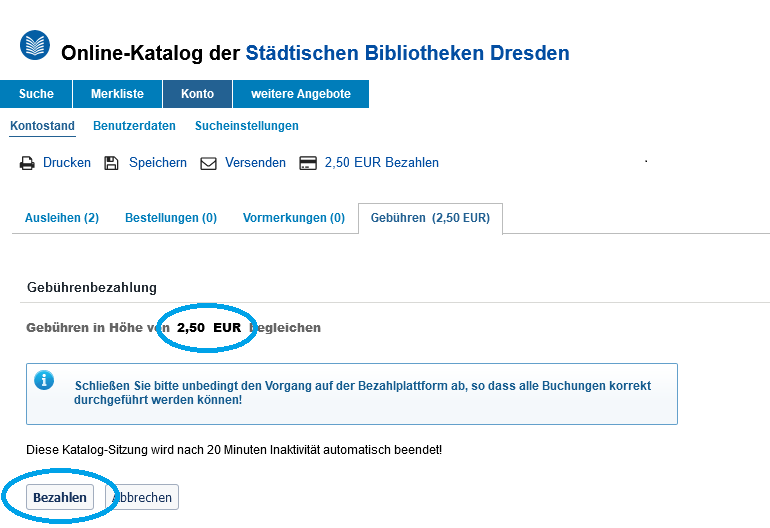Switch to the Bestellungen (0) tab
The image size is (770, 528).
[171, 218]
